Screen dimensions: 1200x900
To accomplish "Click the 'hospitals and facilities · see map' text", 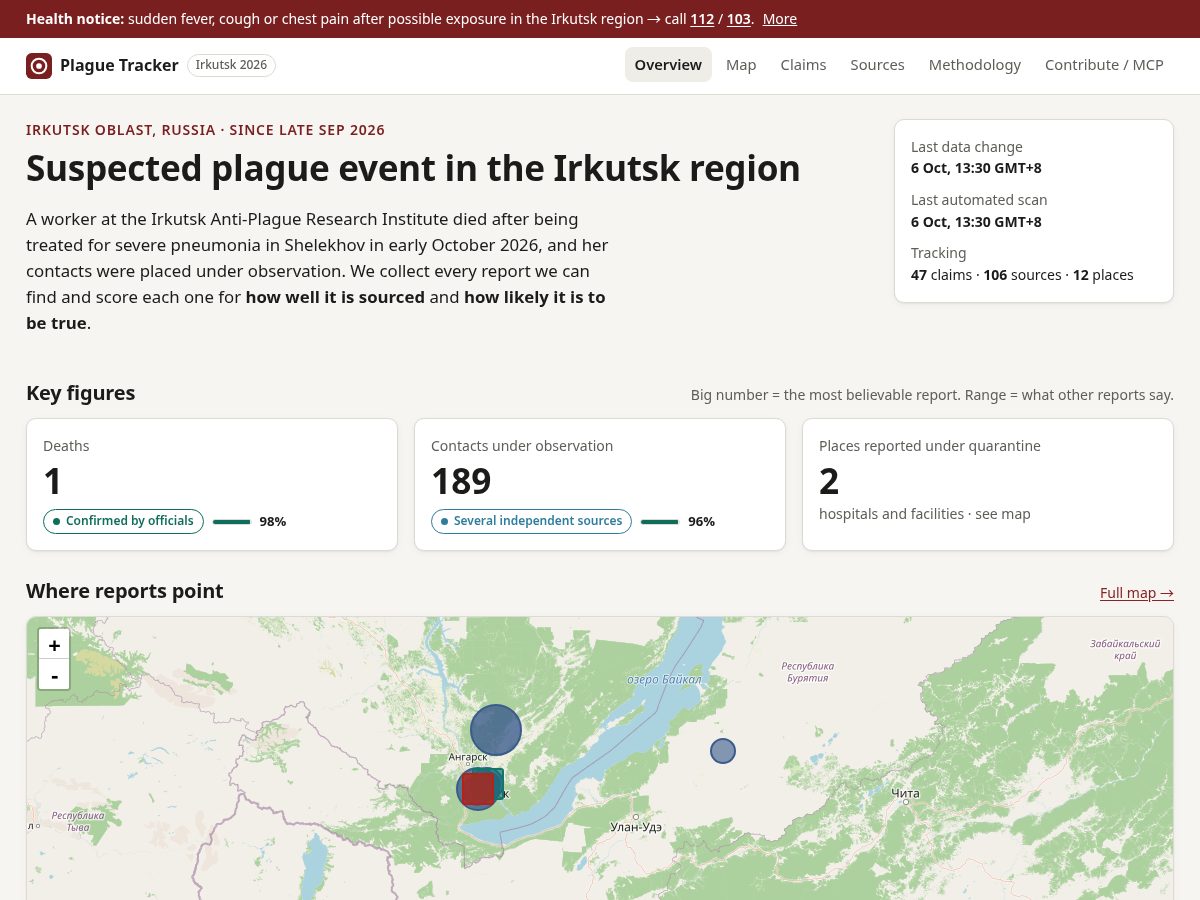I will (924, 514).
